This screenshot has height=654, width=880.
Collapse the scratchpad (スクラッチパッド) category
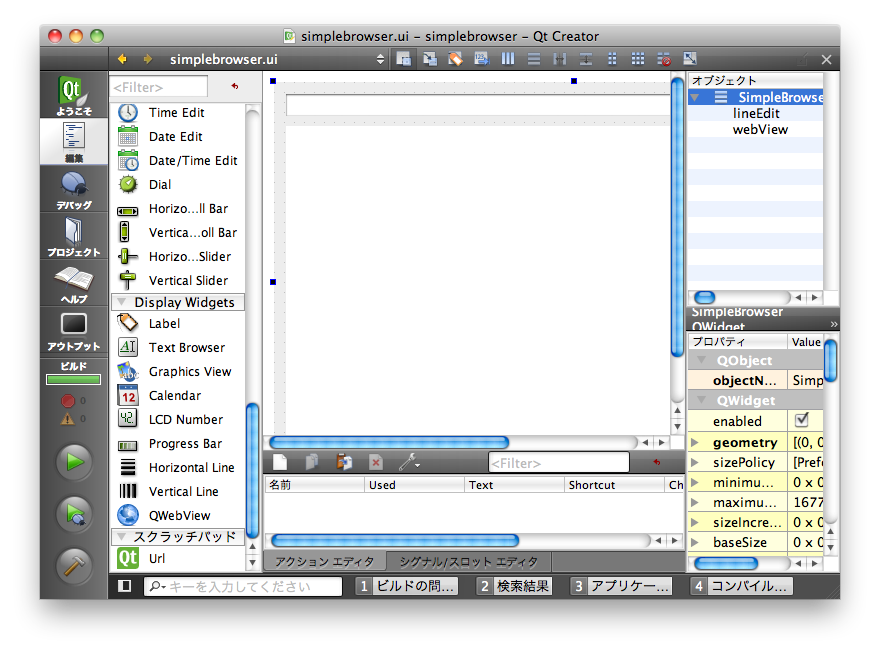pyautogui.click(x=121, y=537)
